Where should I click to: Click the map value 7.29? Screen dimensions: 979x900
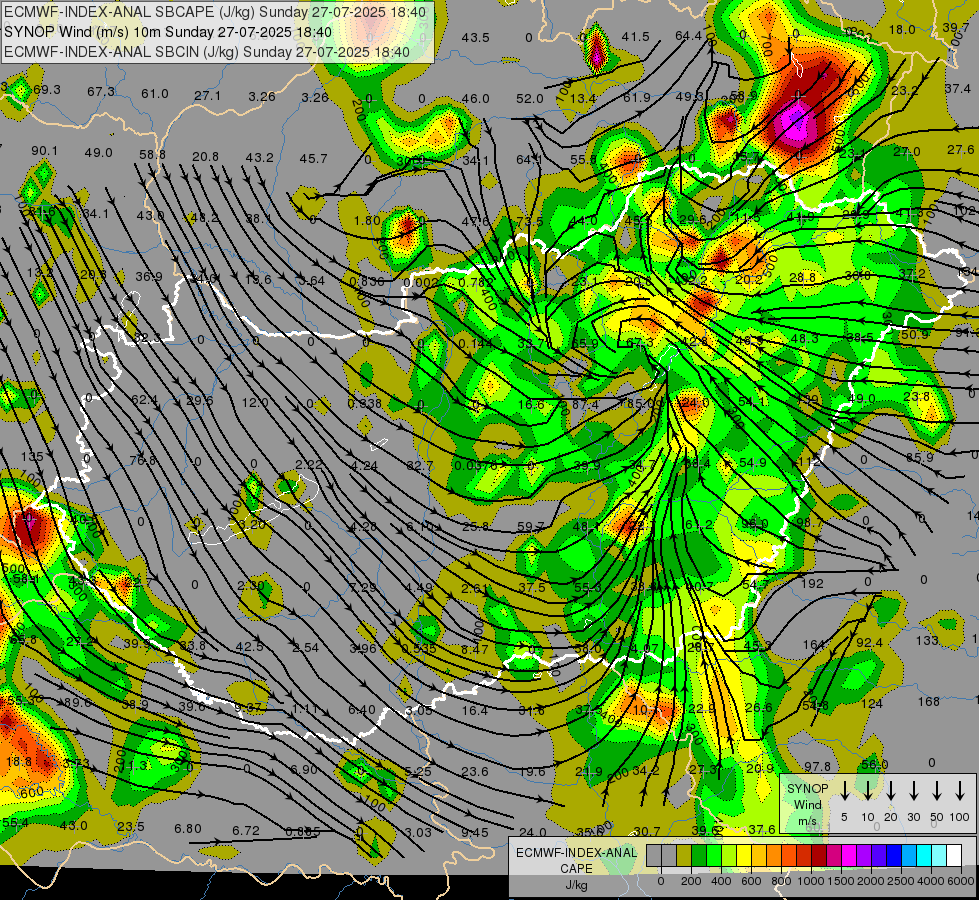coord(363,587)
